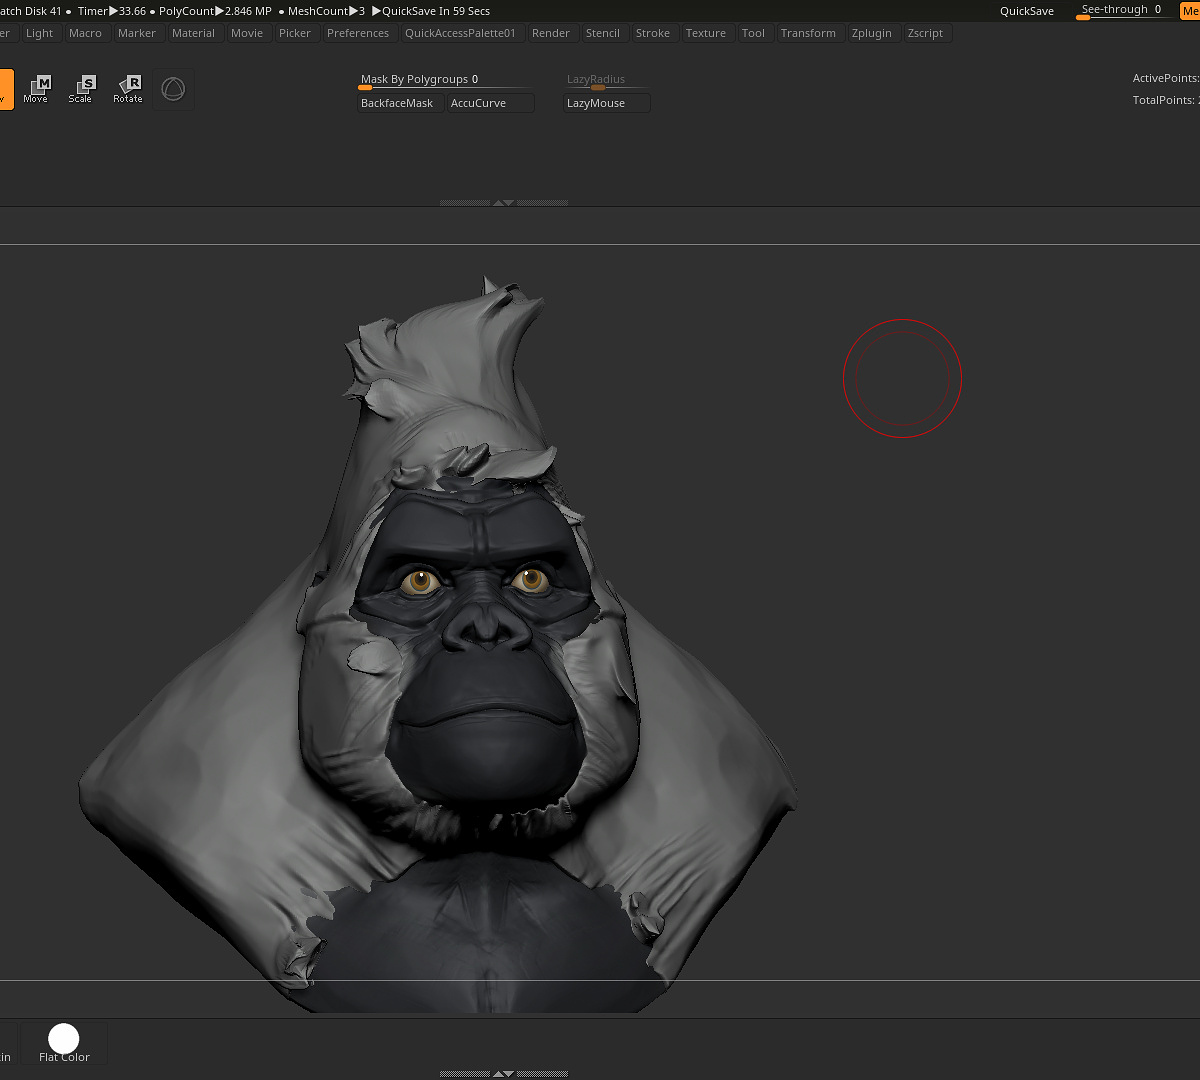The height and width of the screenshot is (1080, 1200).
Task: Click the See-through slider
Action: [1125, 11]
